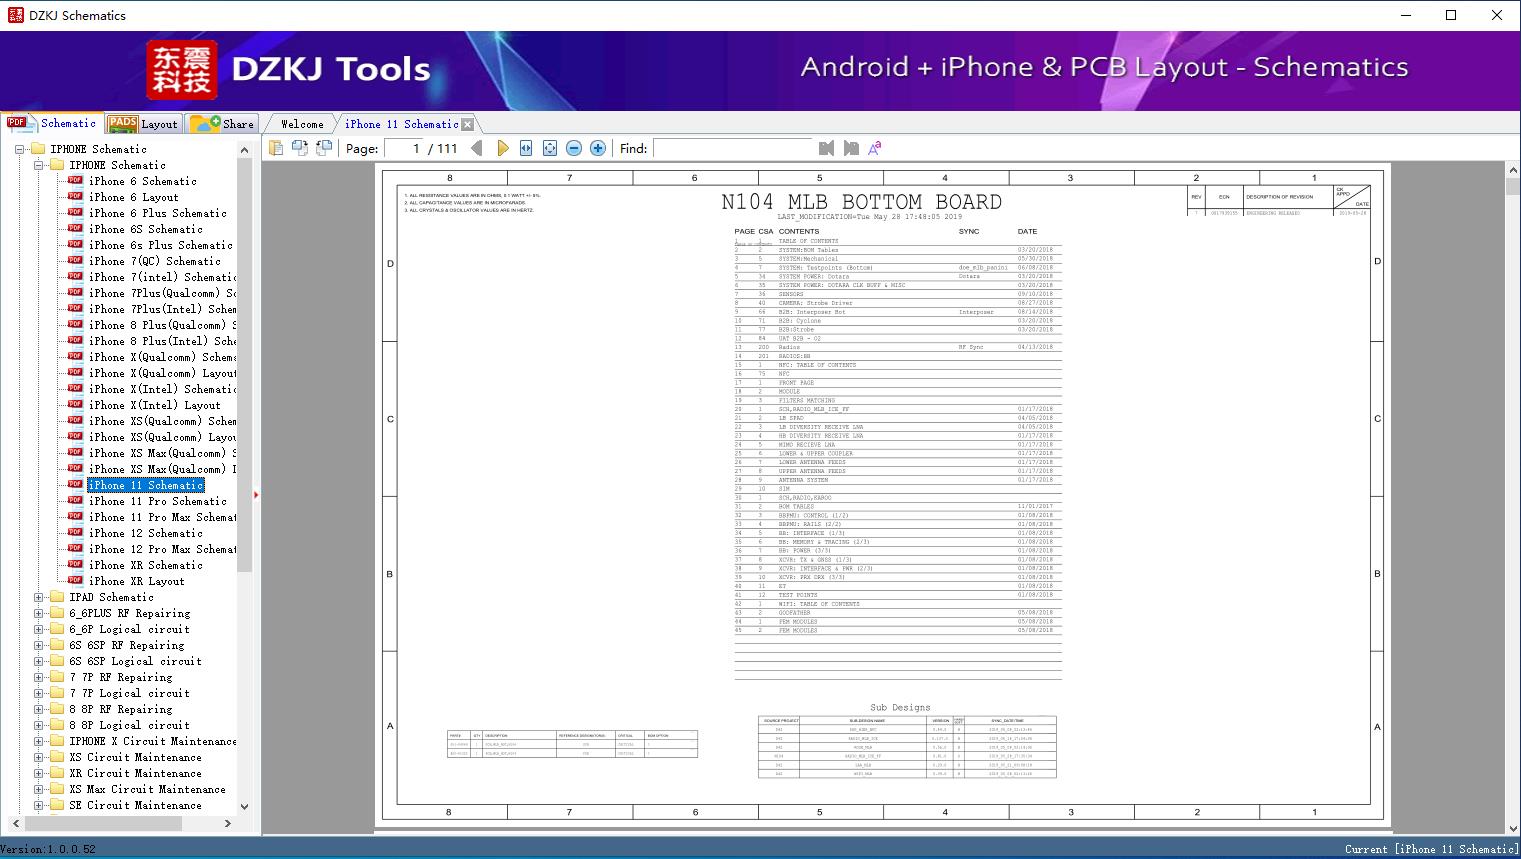Expand the XS Max Circuit Maintenance folder

[39, 789]
